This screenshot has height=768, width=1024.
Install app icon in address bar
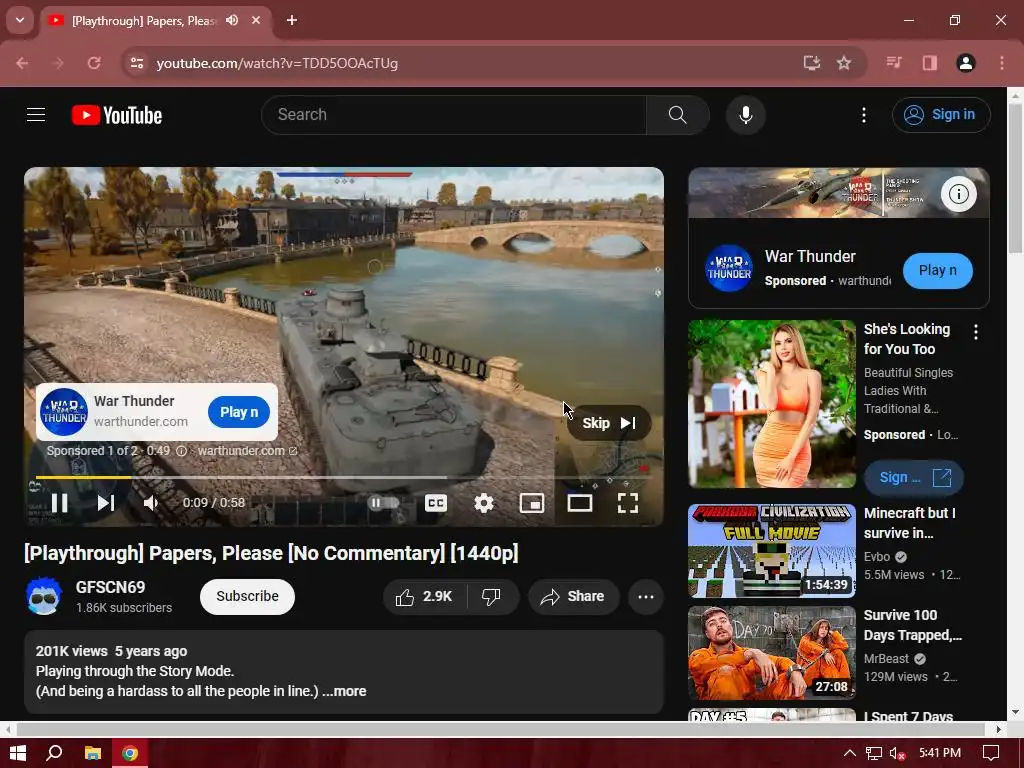pyautogui.click(x=812, y=63)
